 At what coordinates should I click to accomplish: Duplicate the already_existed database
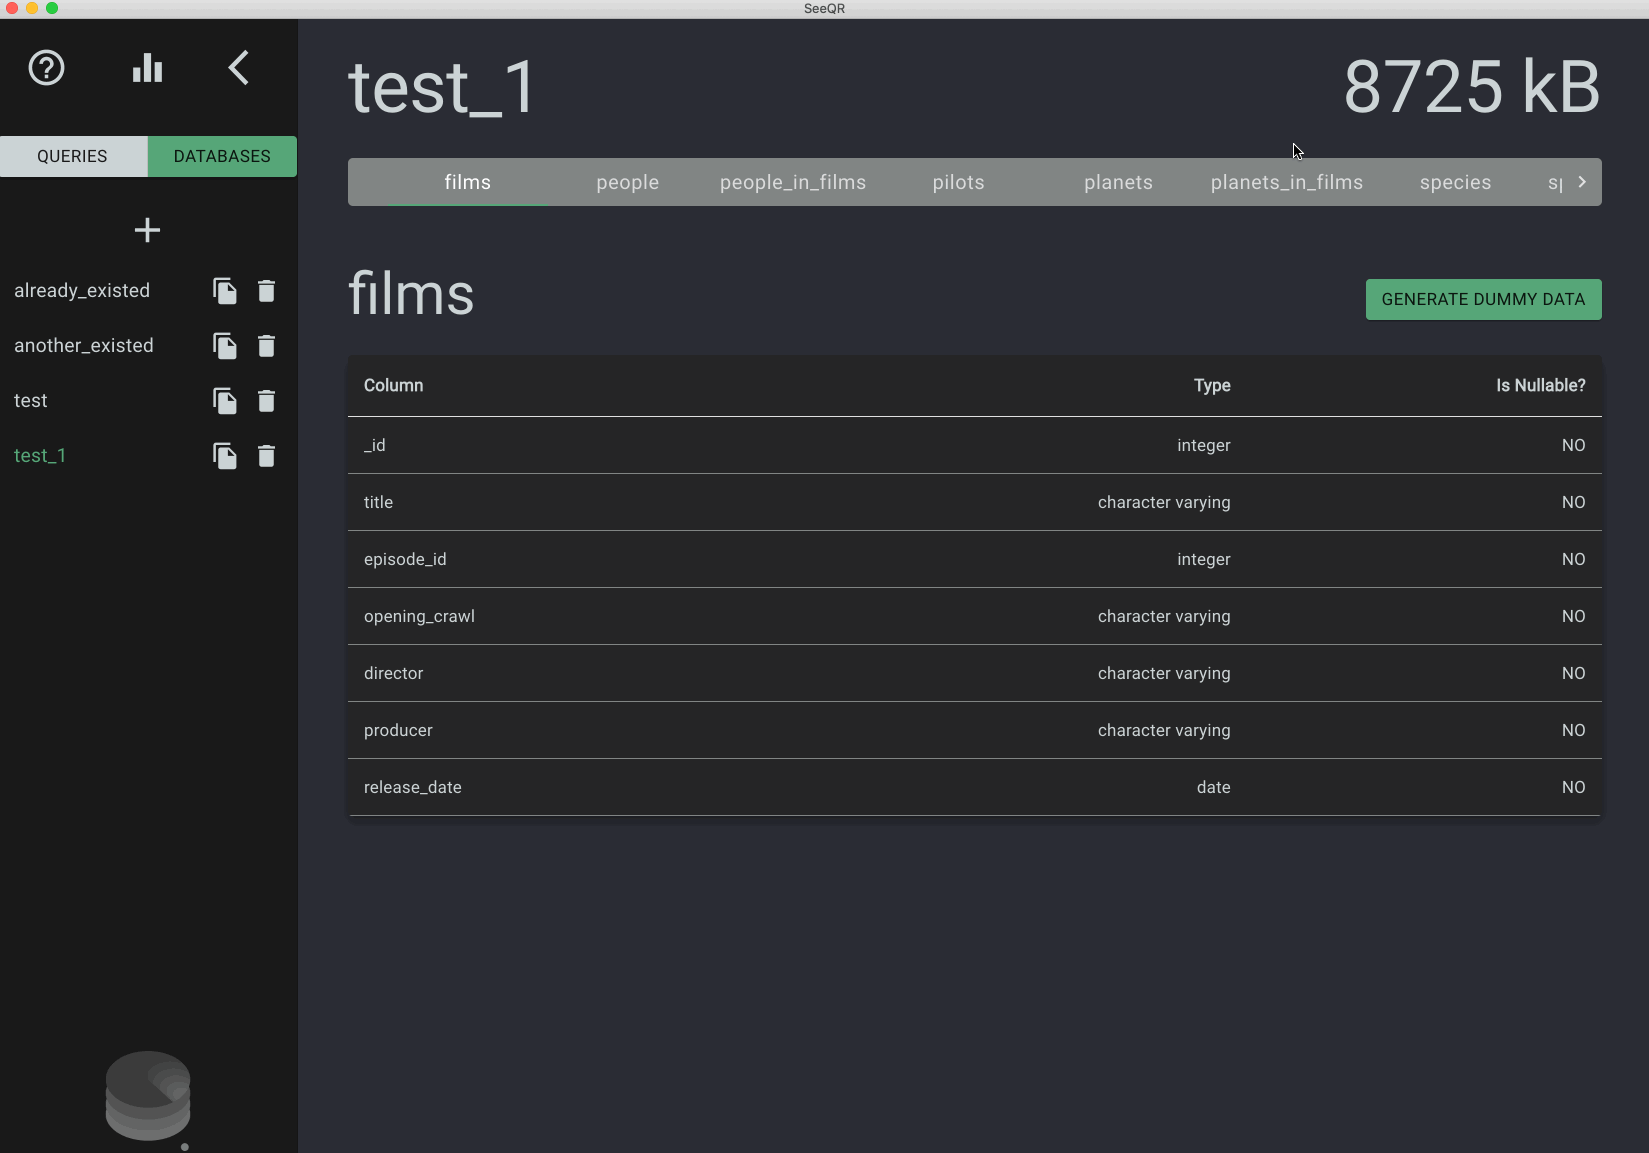coord(225,291)
